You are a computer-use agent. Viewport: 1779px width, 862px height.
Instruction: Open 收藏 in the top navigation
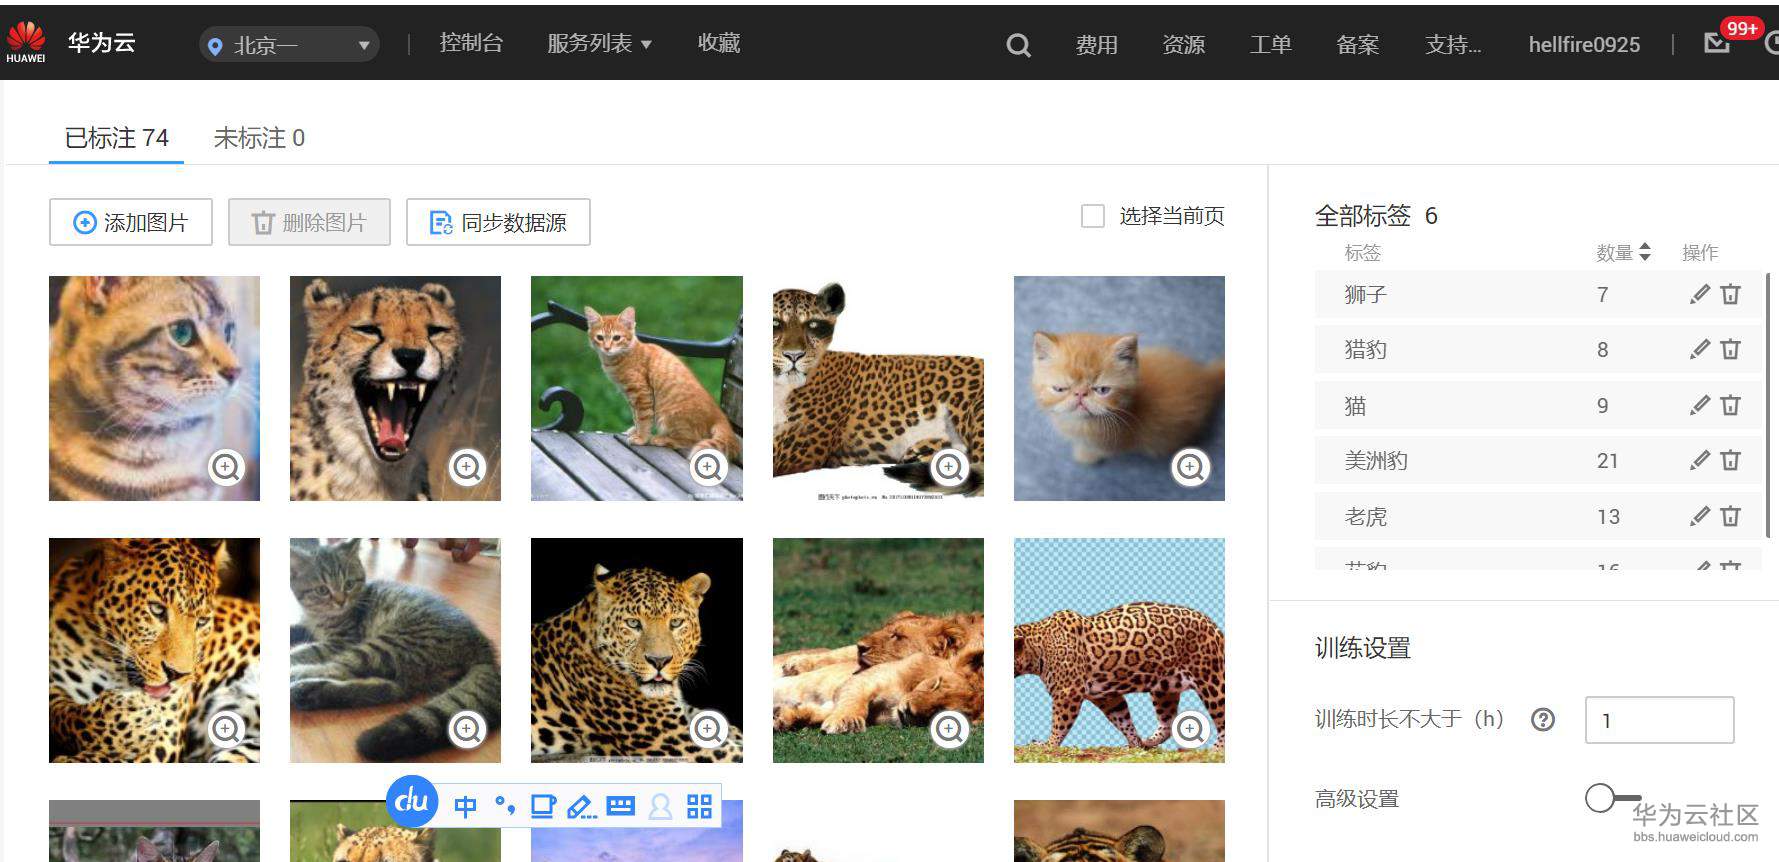pos(719,43)
